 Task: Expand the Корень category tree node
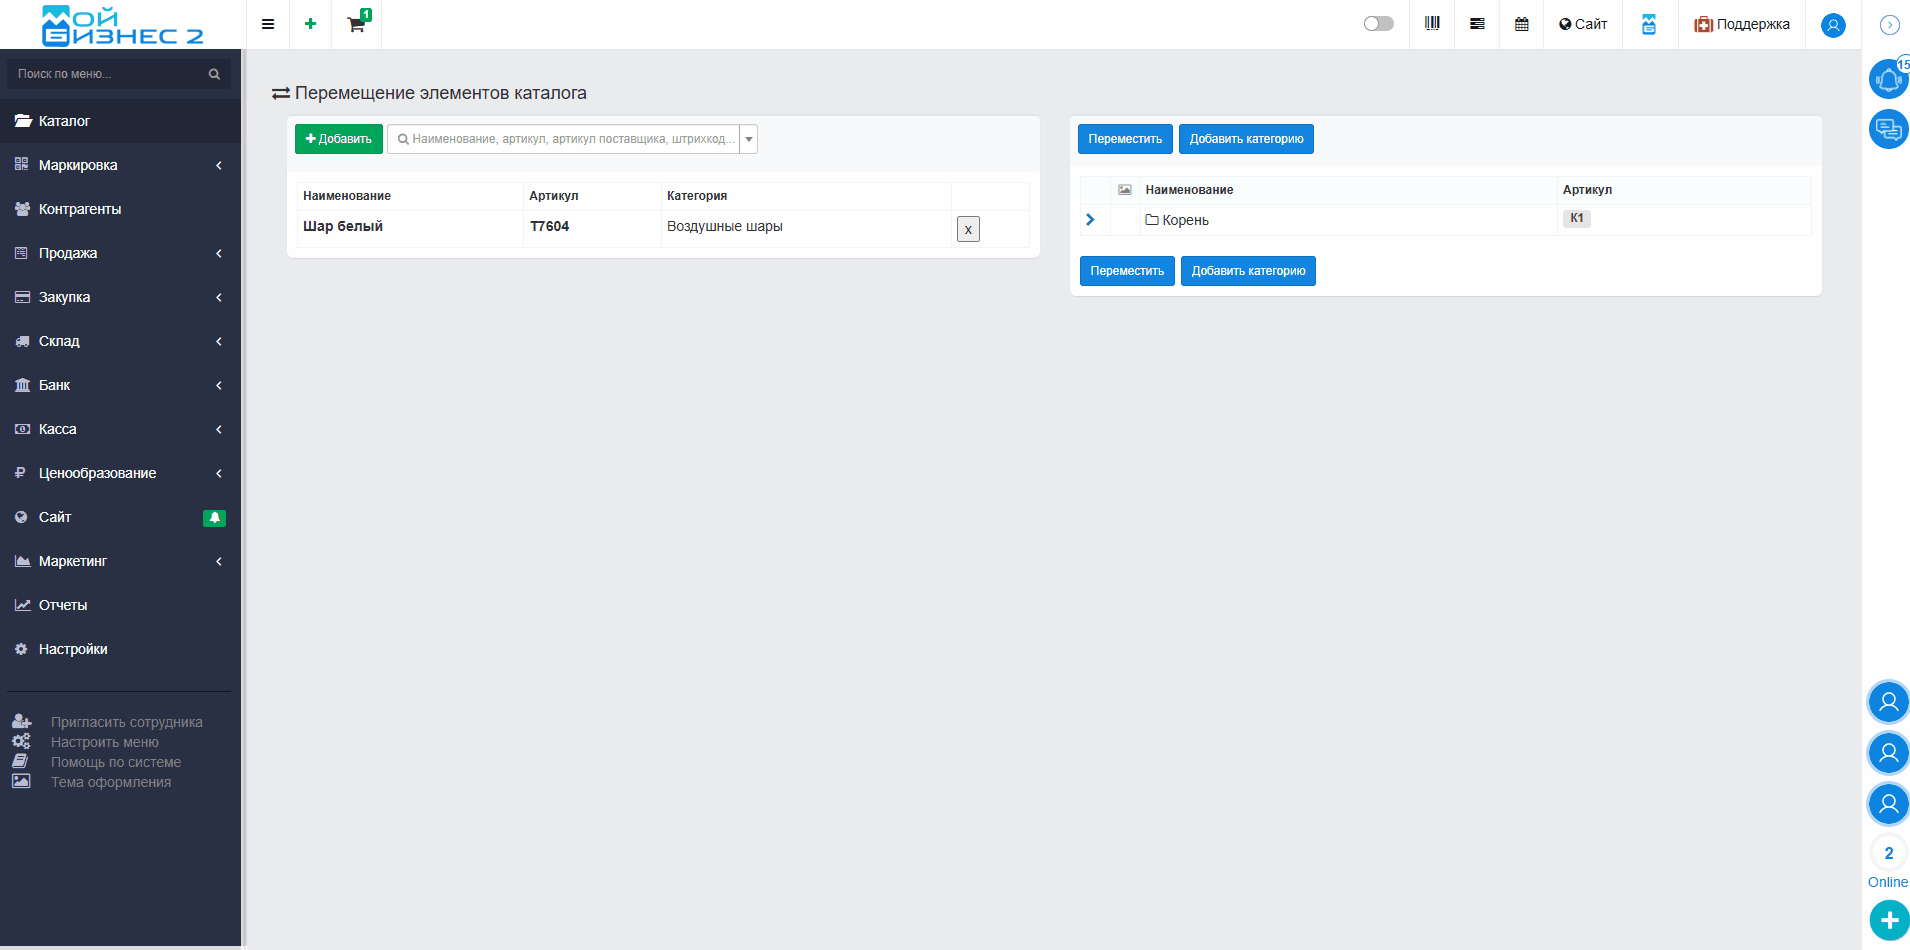1090,220
